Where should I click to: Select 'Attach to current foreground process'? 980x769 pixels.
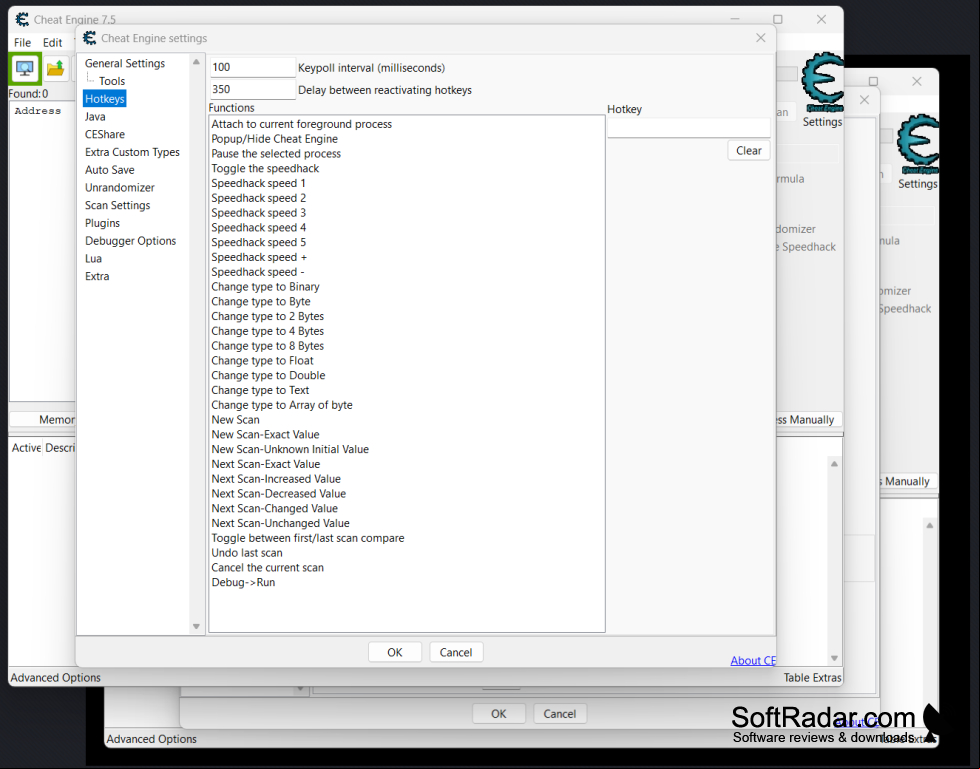(x=301, y=124)
